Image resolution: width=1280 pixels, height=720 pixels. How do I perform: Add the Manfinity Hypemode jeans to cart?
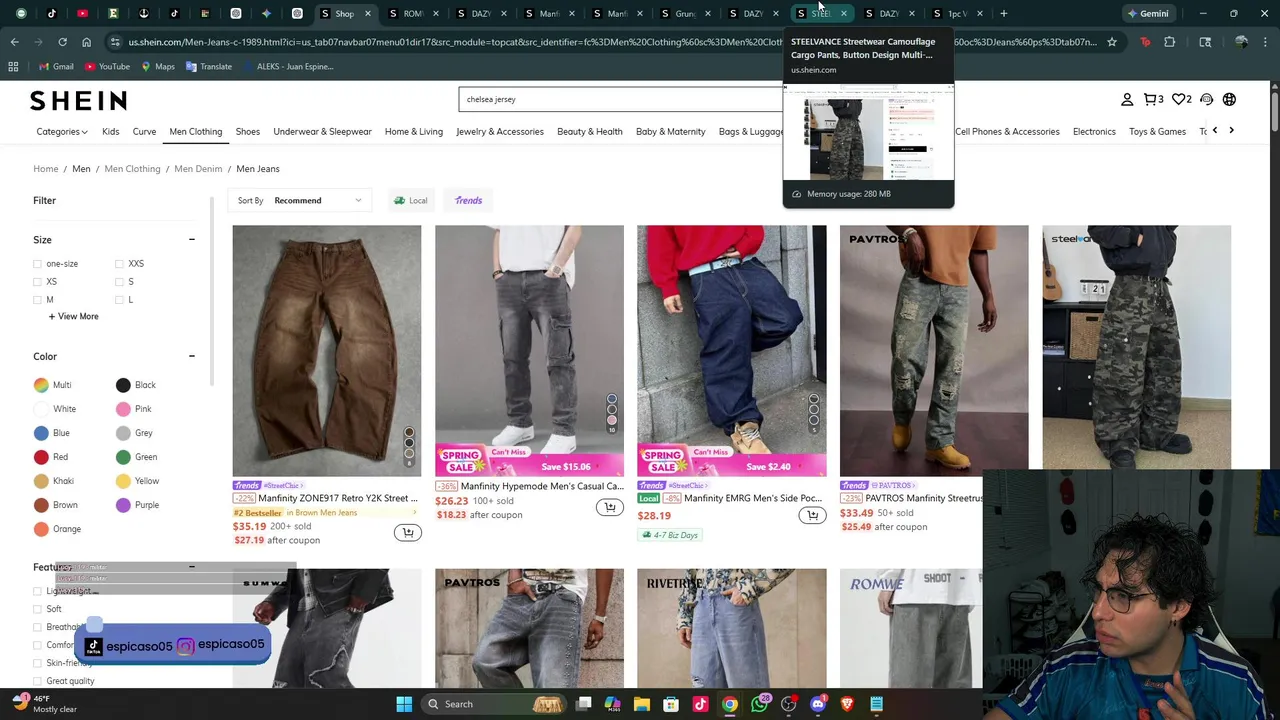click(x=610, y=507)
